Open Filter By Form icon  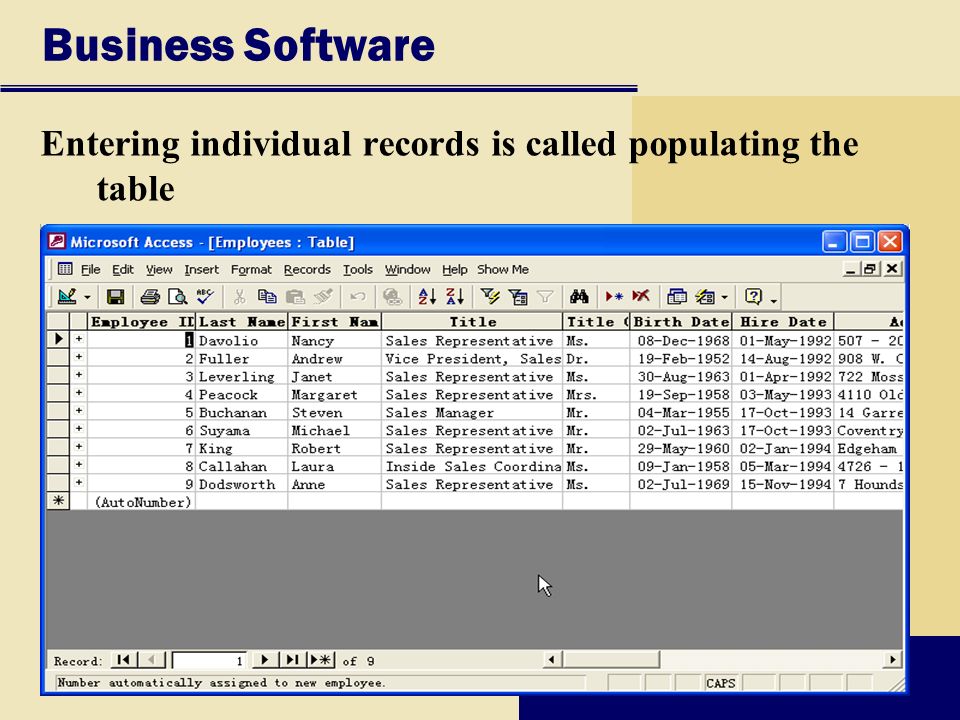coord(518,297)
